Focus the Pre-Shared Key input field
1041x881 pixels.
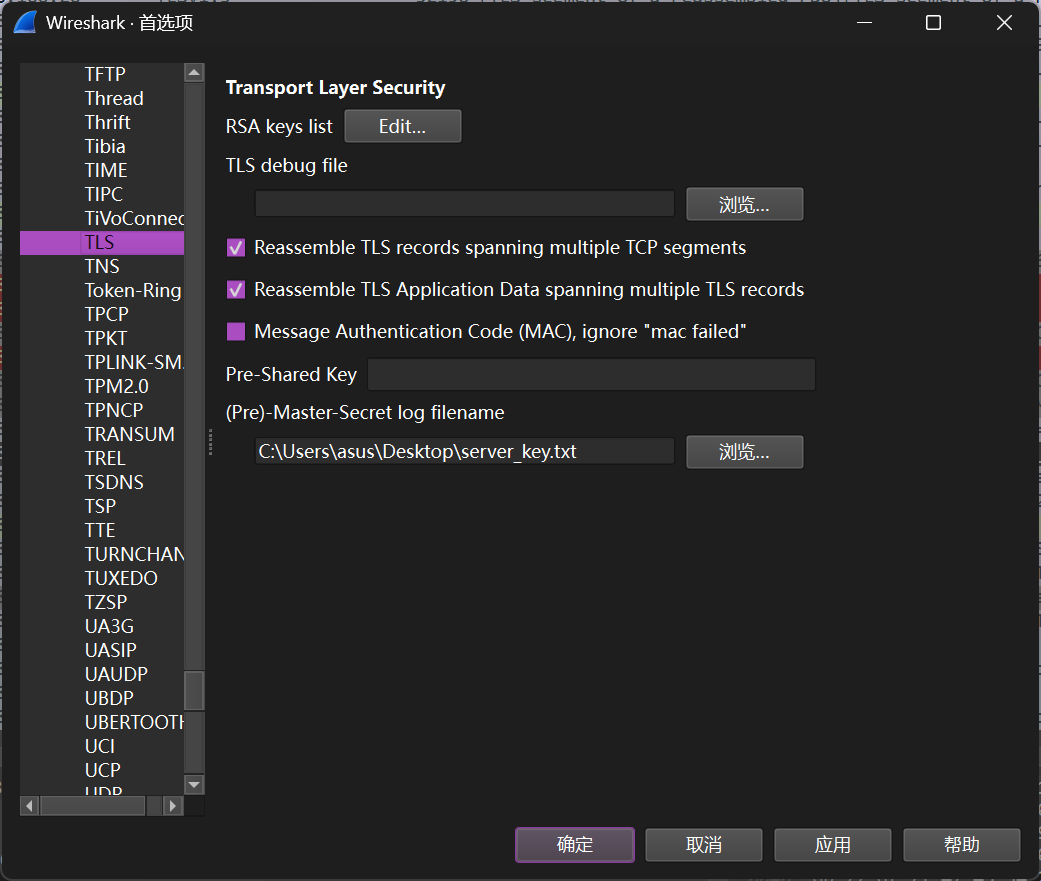(592, 374)
